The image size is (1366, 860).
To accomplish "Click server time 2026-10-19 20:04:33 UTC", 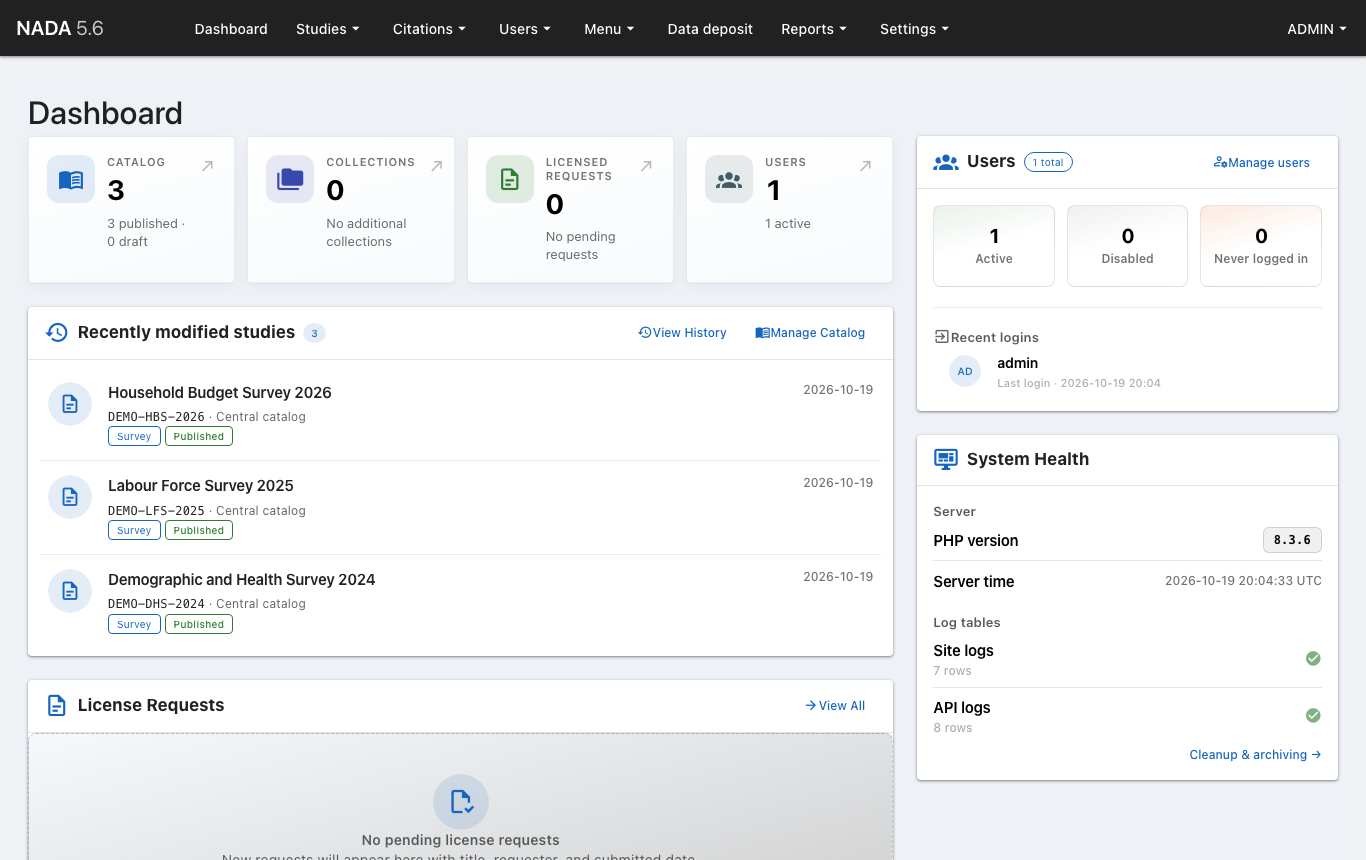I will [1243, 581].
